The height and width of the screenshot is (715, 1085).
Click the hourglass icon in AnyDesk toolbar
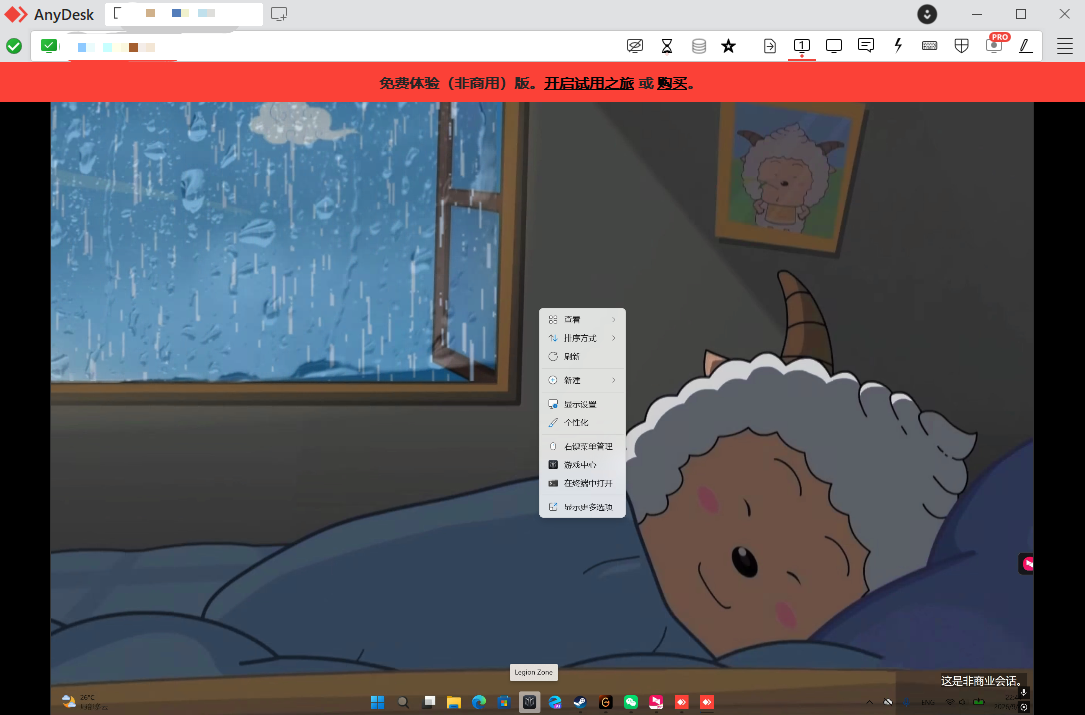pyautogui.click(x=667, y=46)
